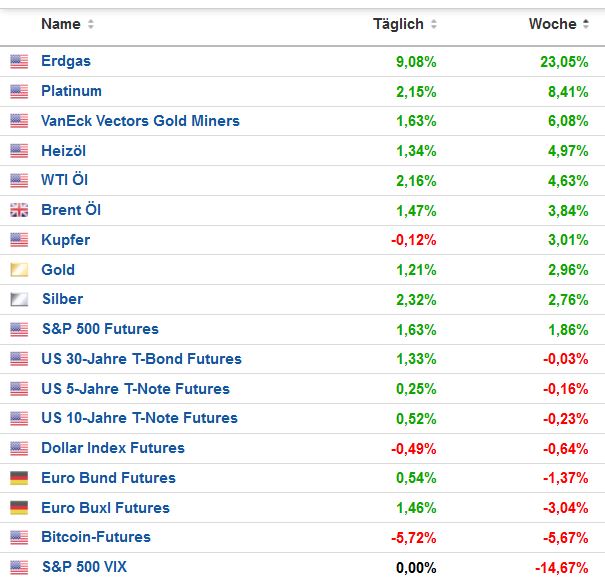Click the German flag beside Euro Buxl Futures
The image size is (605, 588).
19,508
